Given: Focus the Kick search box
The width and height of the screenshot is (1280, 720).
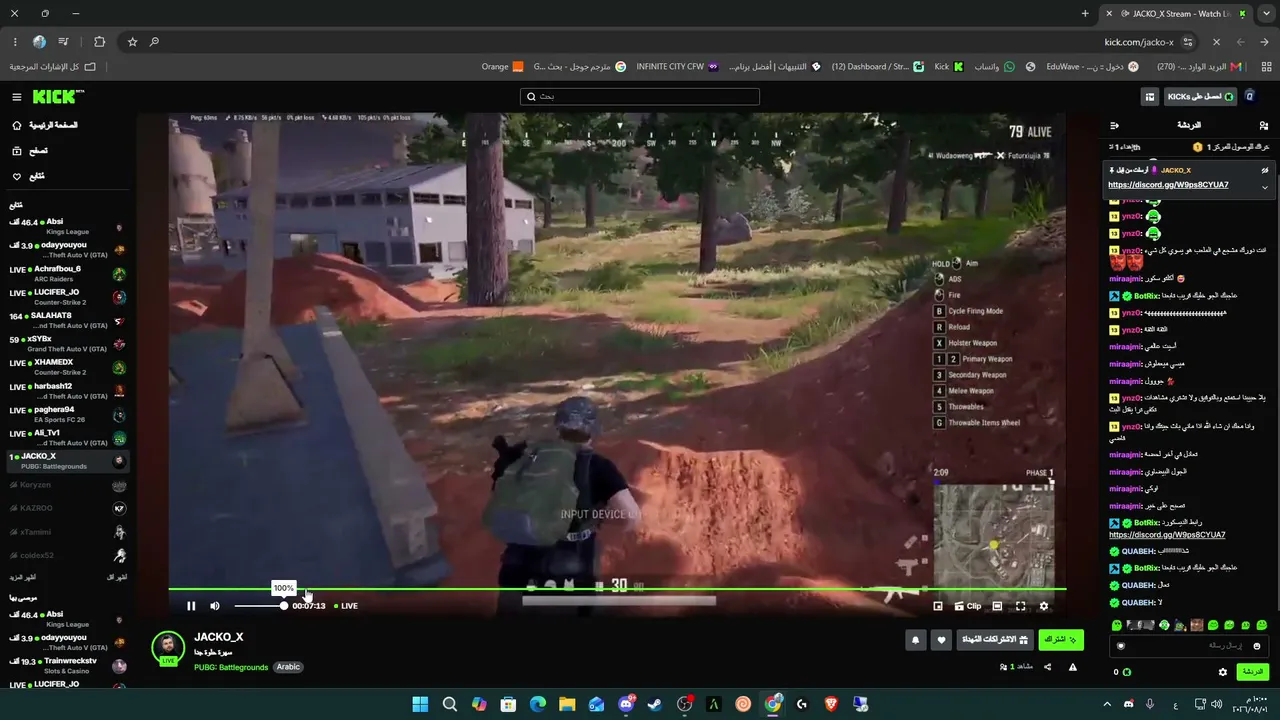Looking at the screenshot, I should coord(640,97).
